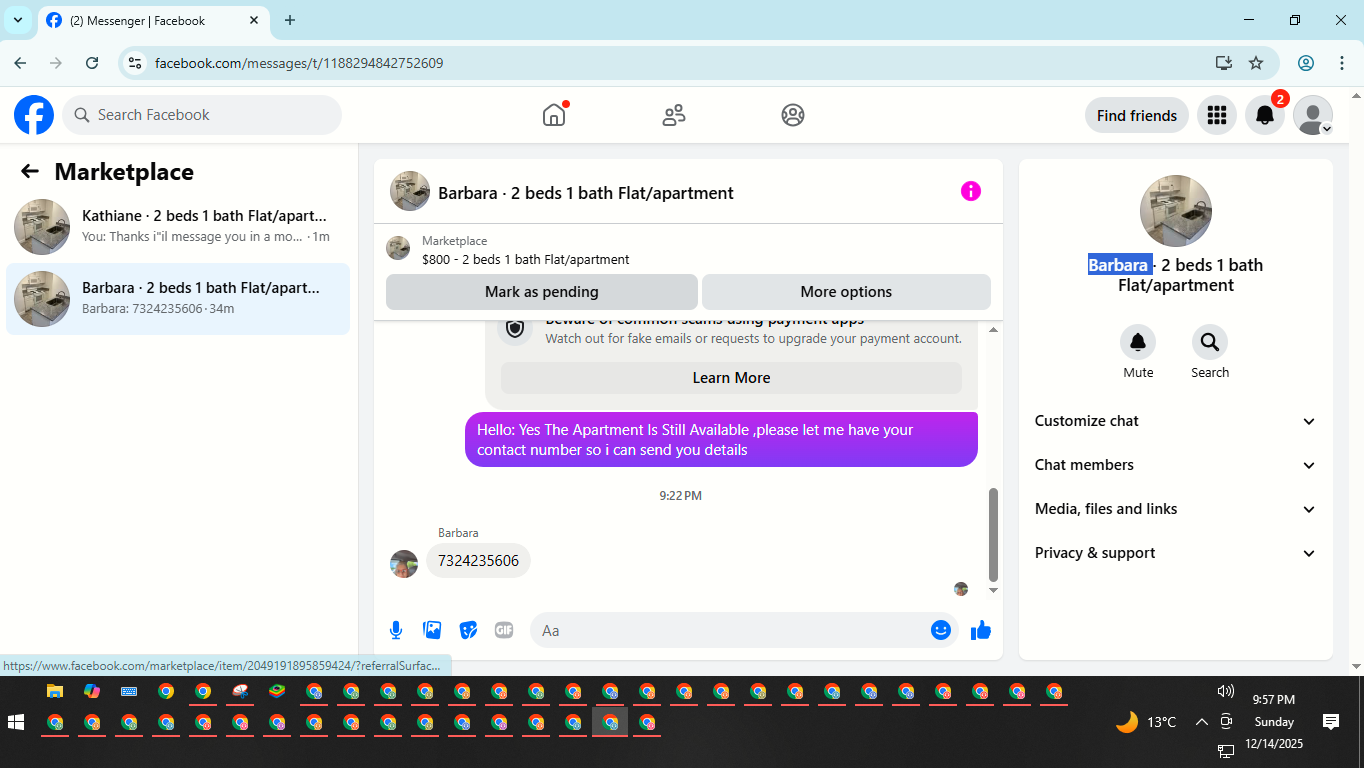Open the Chrome tab search dropdown

(x=18, y=20)
